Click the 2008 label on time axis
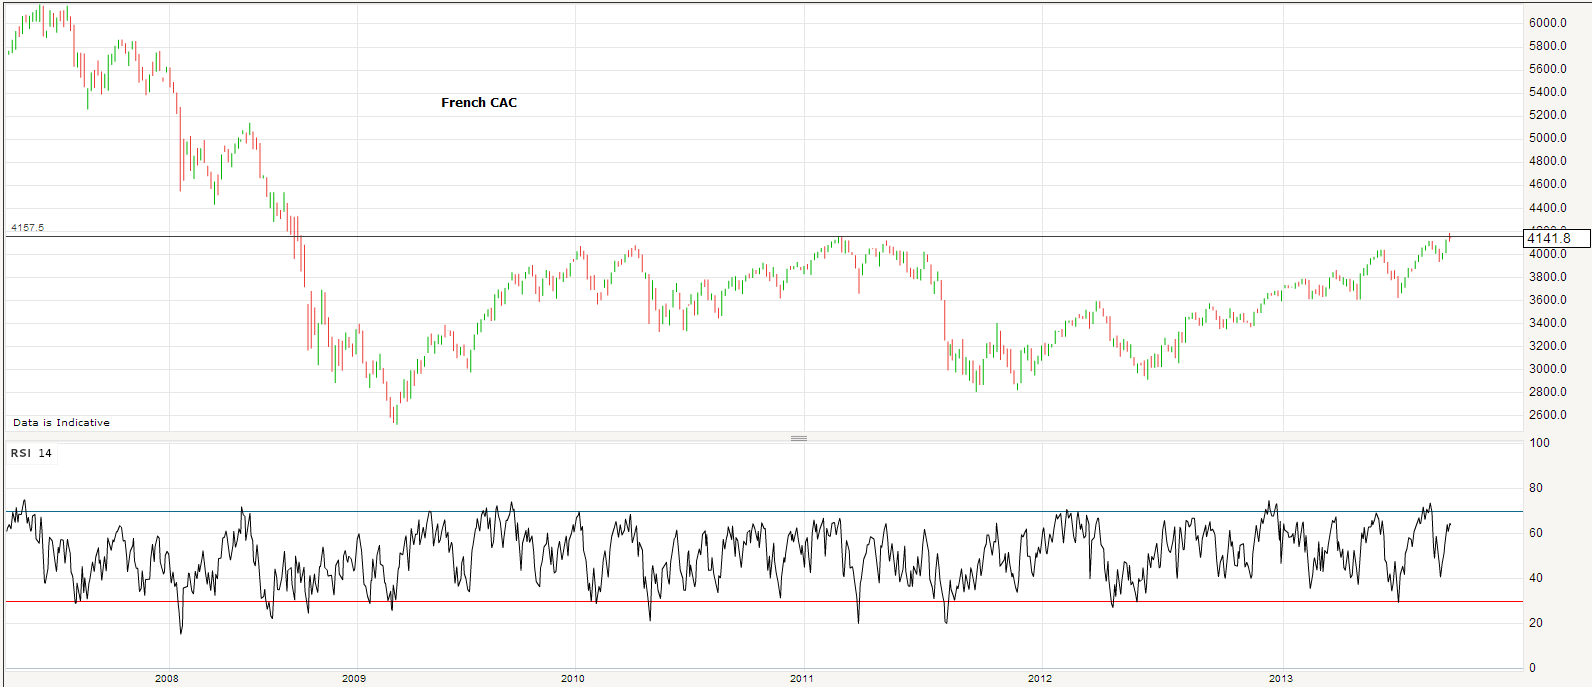This screenshot has height=687, width=1592. pos(167,679)
